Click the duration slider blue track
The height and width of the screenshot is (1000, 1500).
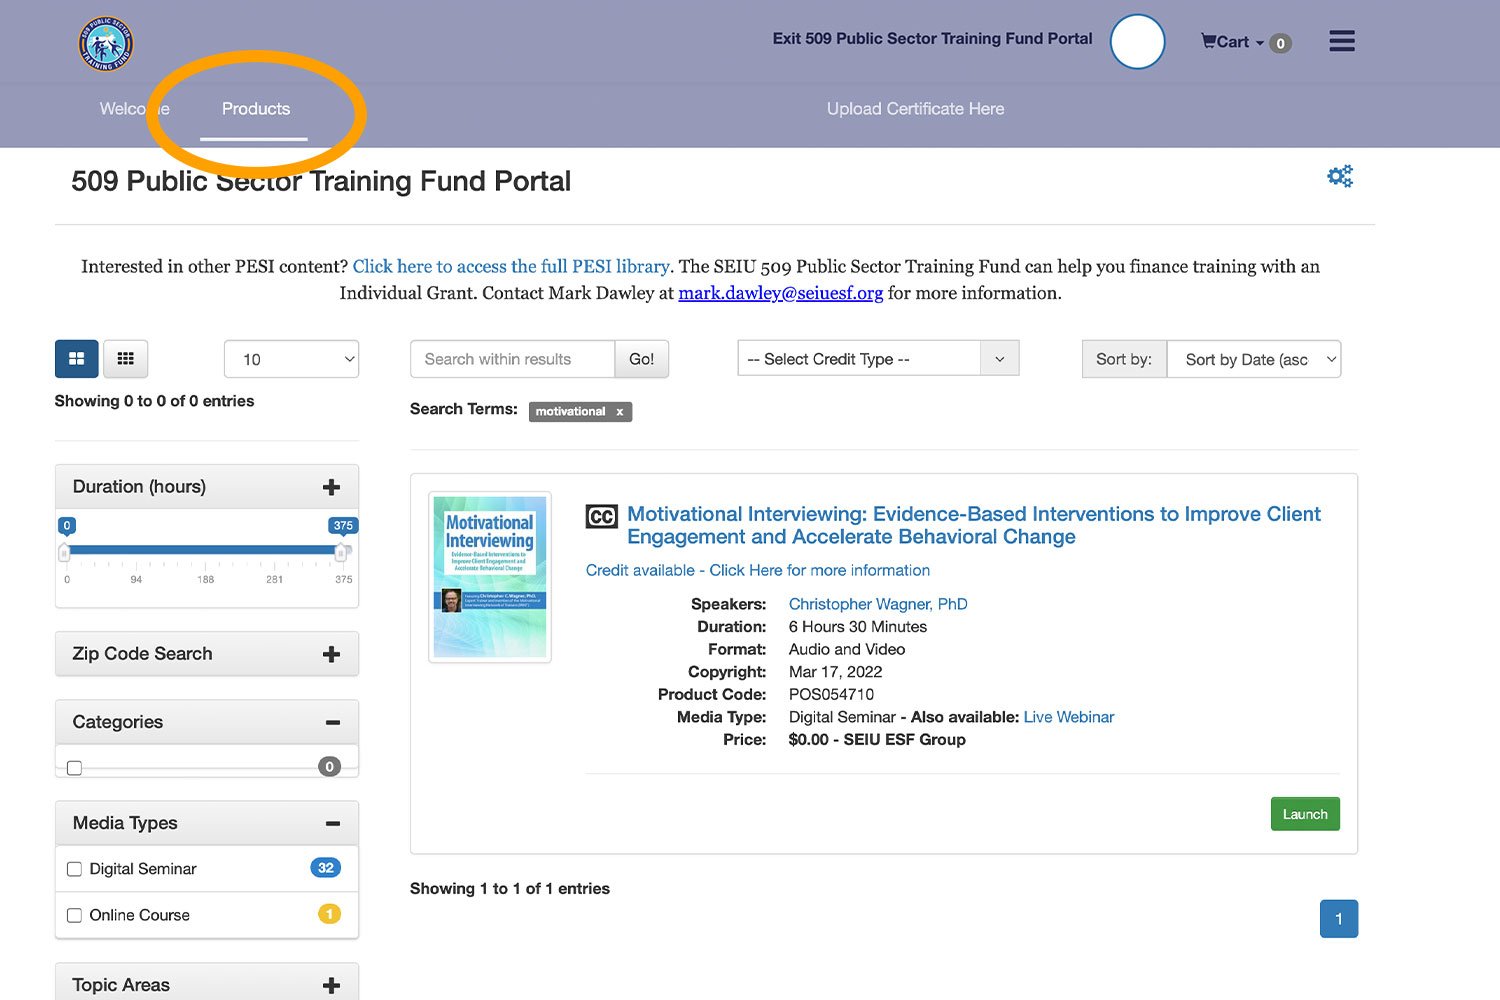tap(203, 550)
